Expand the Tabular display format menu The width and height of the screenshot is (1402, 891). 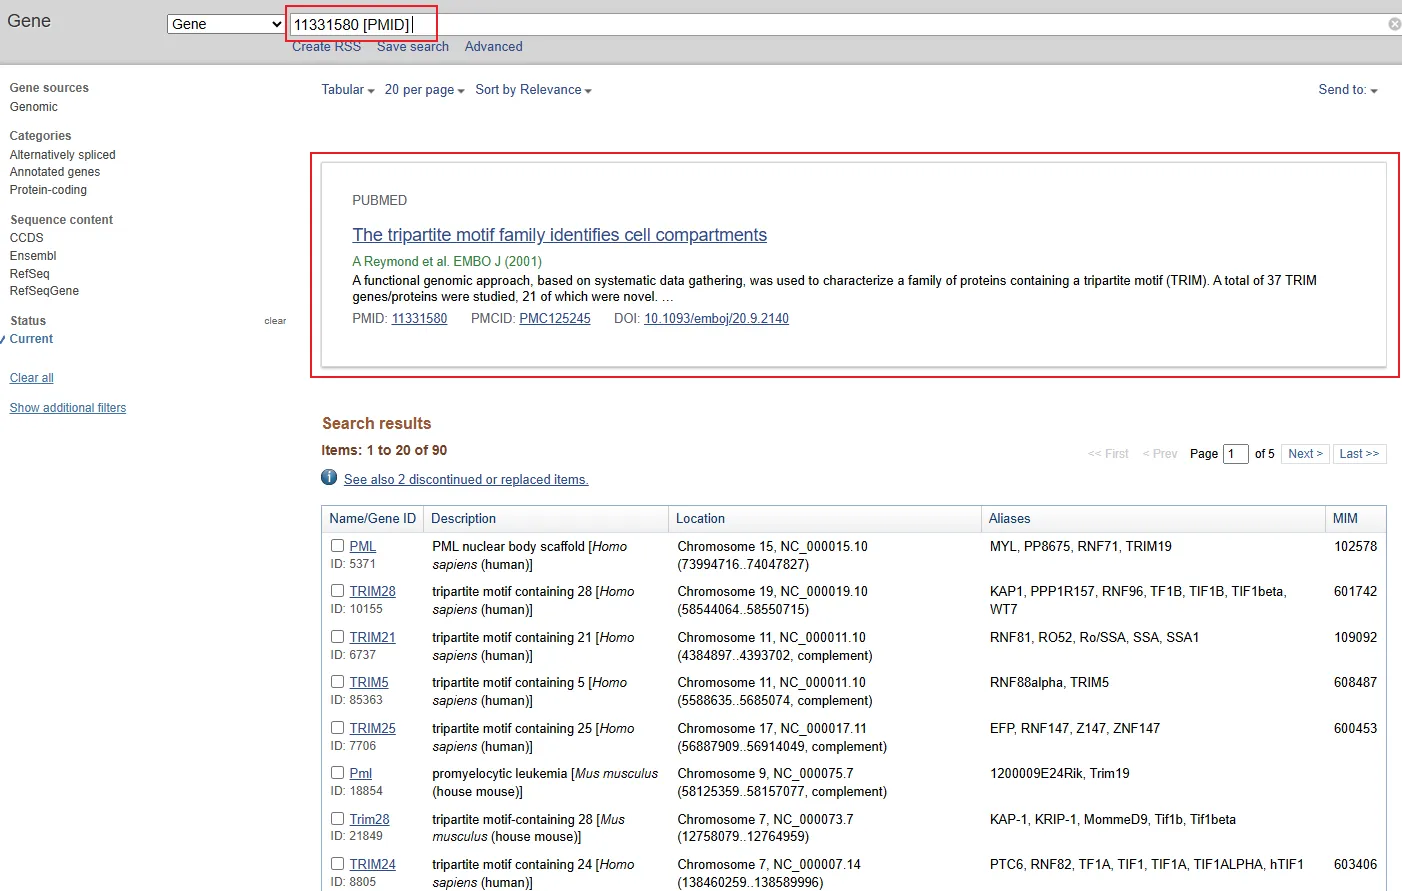point(347,90)
